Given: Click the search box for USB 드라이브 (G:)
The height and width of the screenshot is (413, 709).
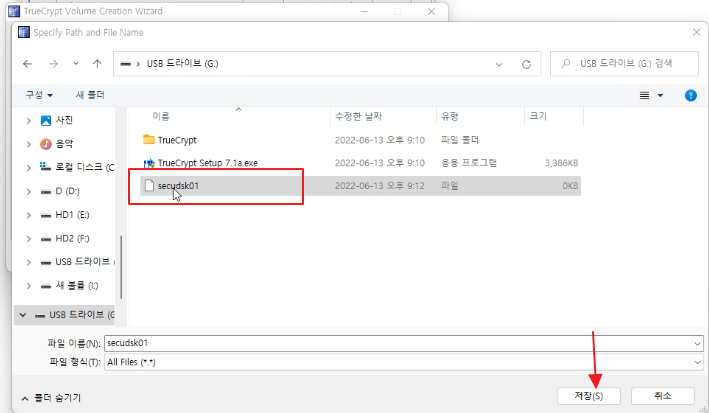Looking at the screenshot, I should tap(624, 64).
